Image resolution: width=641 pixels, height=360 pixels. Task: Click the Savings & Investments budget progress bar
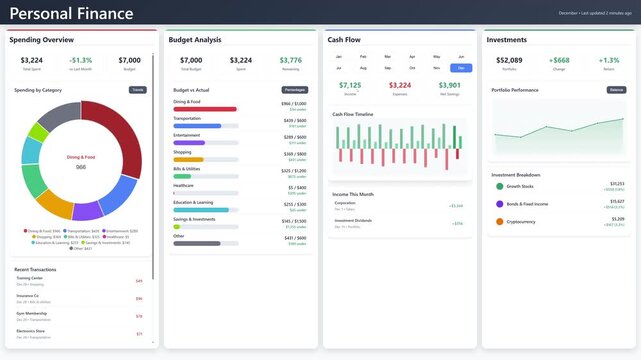(x=206, y=226)
